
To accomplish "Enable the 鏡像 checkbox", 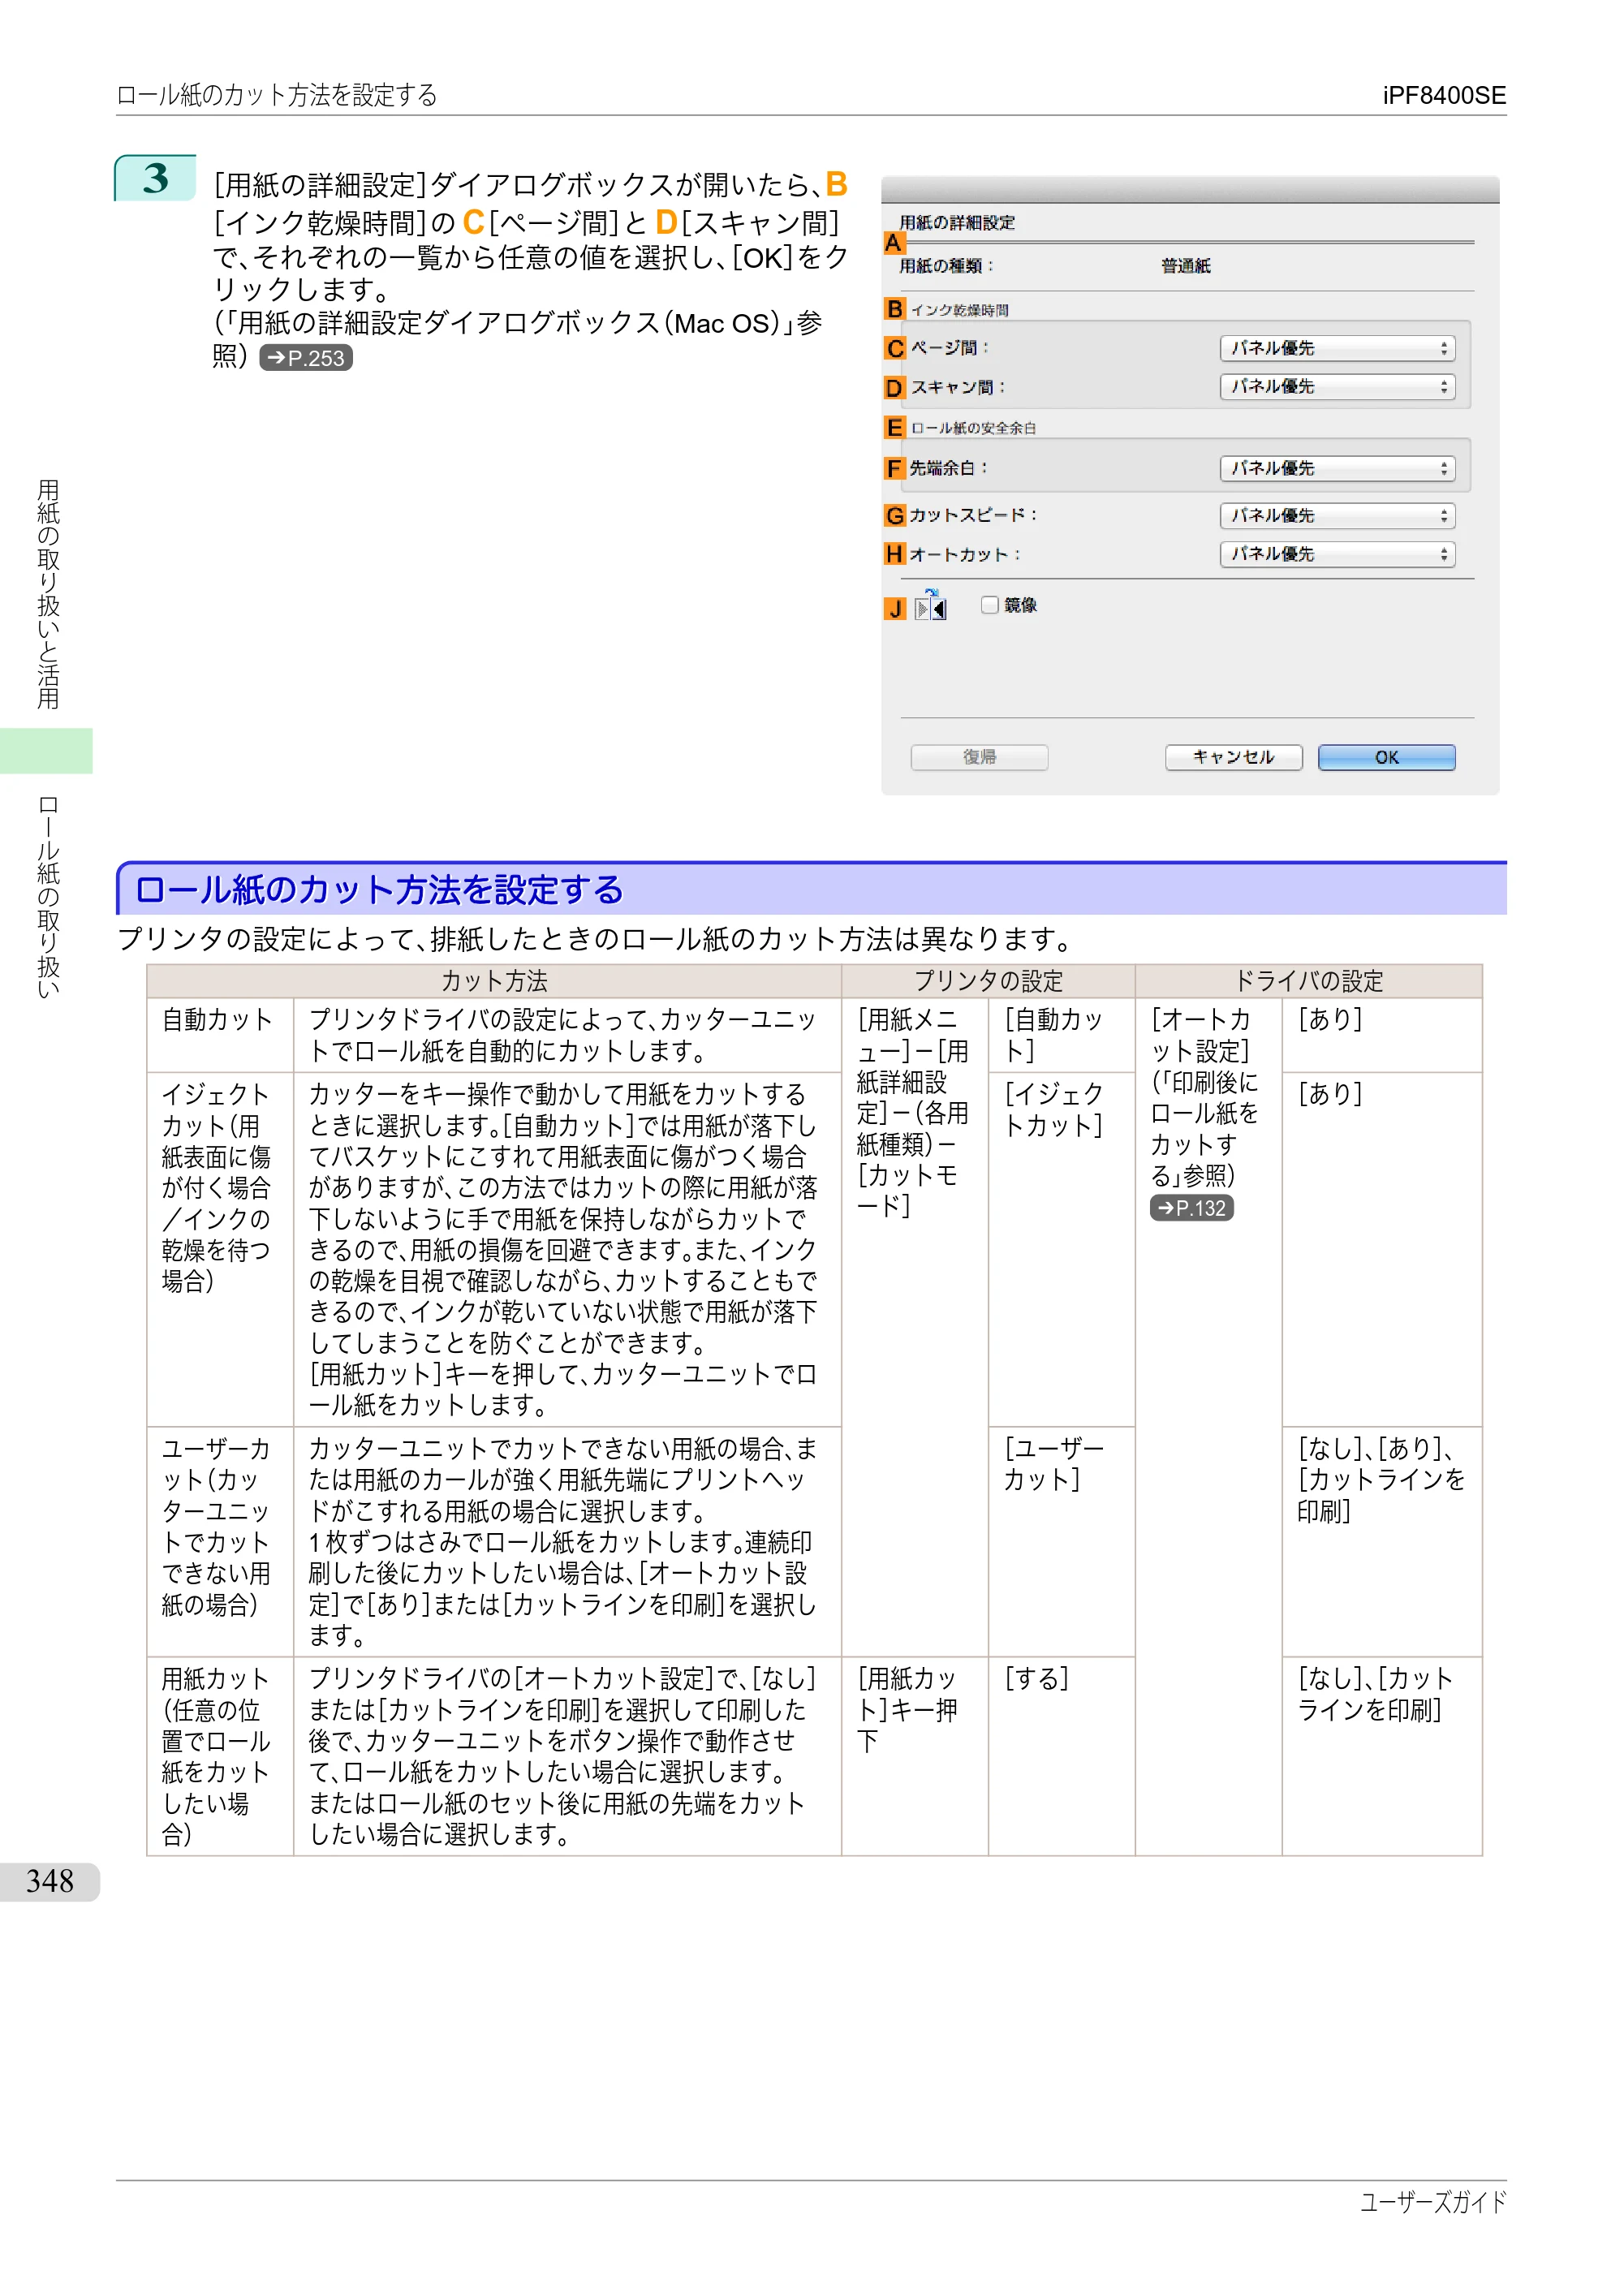I will tap(989, 605).
